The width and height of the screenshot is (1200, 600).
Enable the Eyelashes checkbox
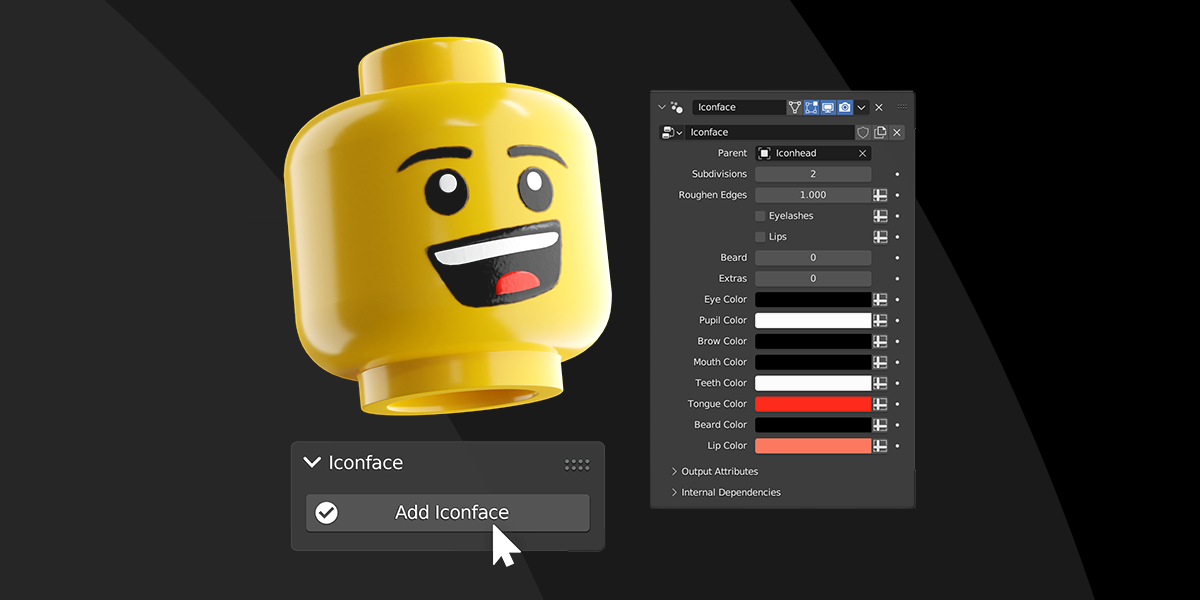(761, 216)
